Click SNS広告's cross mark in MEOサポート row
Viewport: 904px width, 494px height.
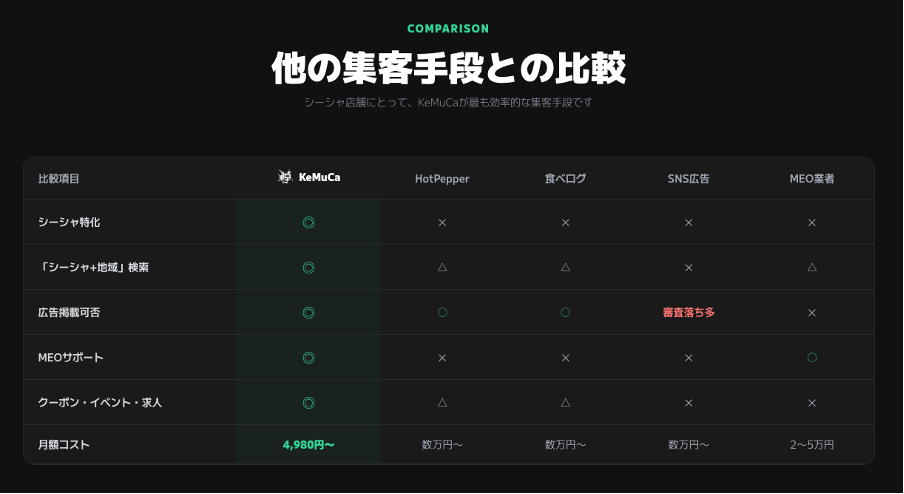tap(688, 357)
